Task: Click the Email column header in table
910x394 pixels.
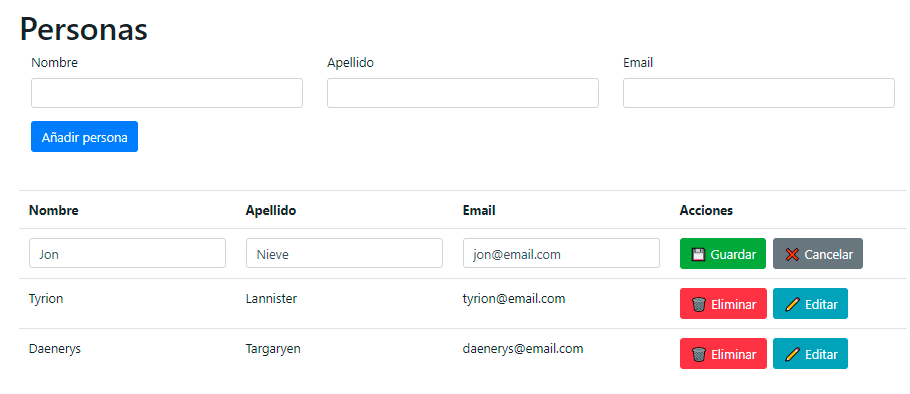Action: pos(479,210)
